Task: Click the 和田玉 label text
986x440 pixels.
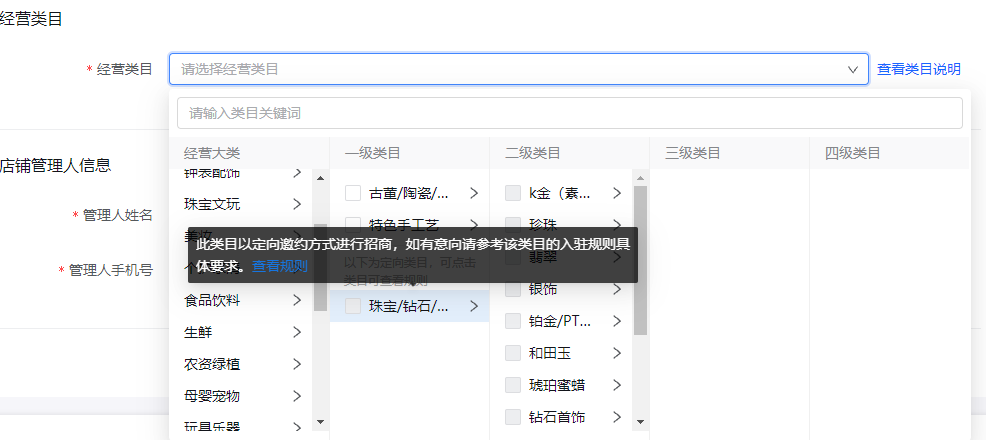Action: (550, 353)
